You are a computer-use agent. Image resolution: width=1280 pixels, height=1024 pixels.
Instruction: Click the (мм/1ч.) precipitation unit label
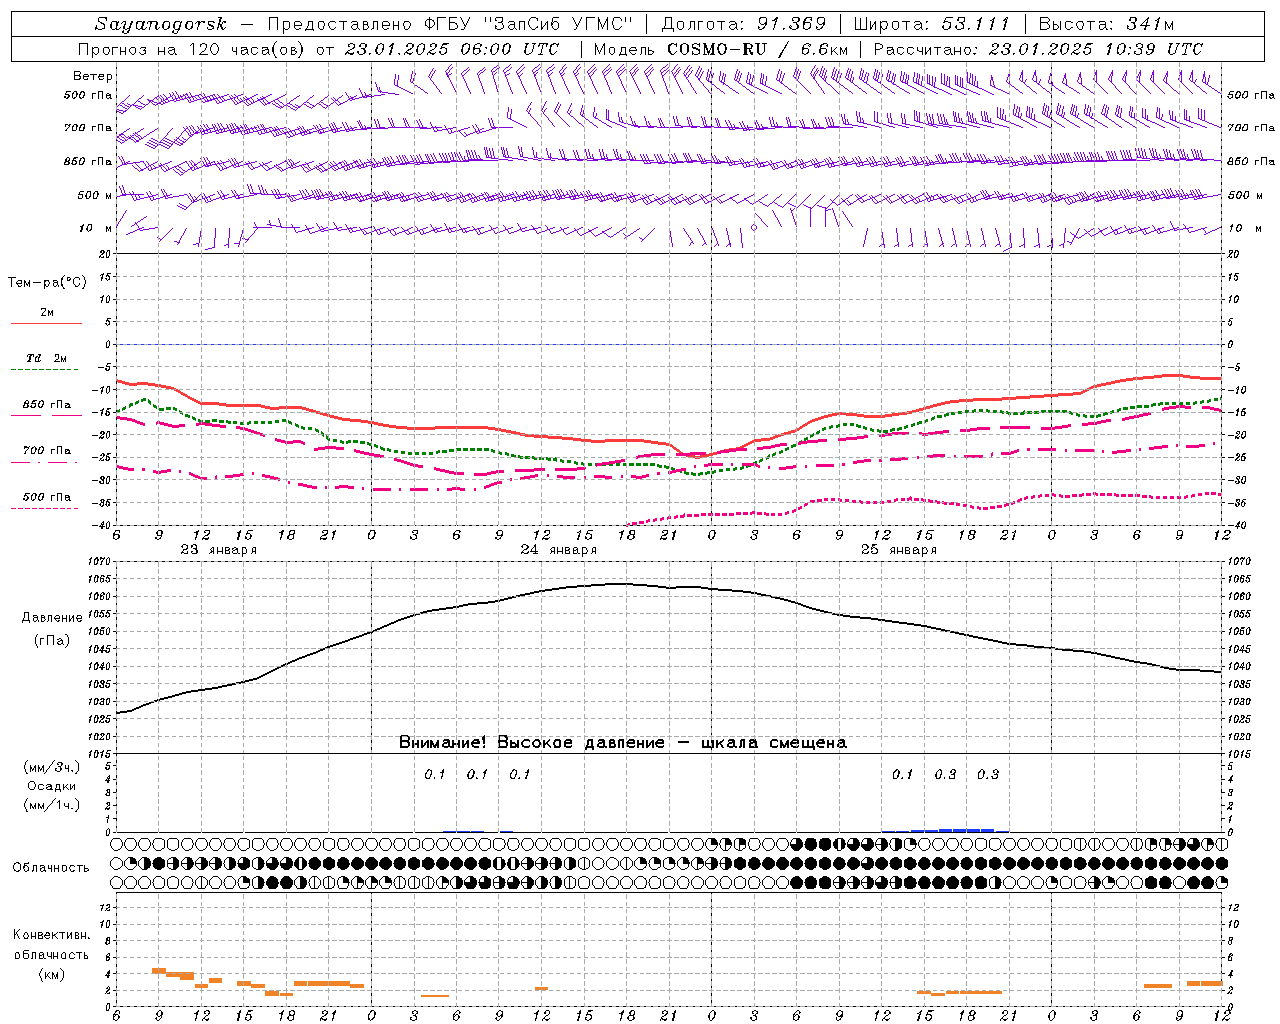(52, 805)
